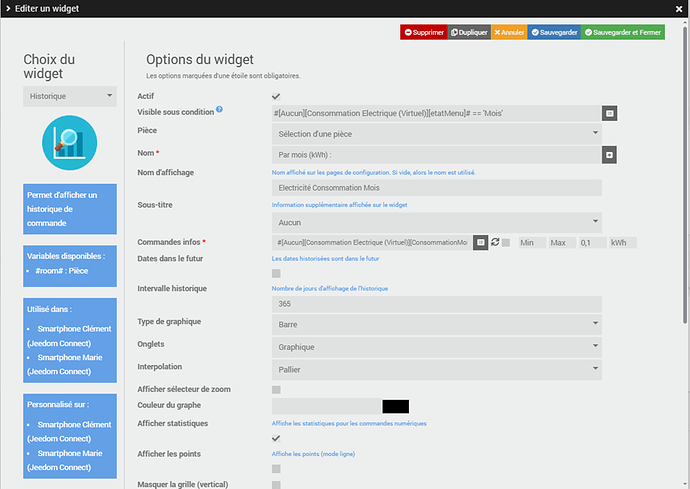Image resolution: width=690 pixels, height=489 pixels.
Task: Click the Couleur du graphe text field
Action: point(326,406)
